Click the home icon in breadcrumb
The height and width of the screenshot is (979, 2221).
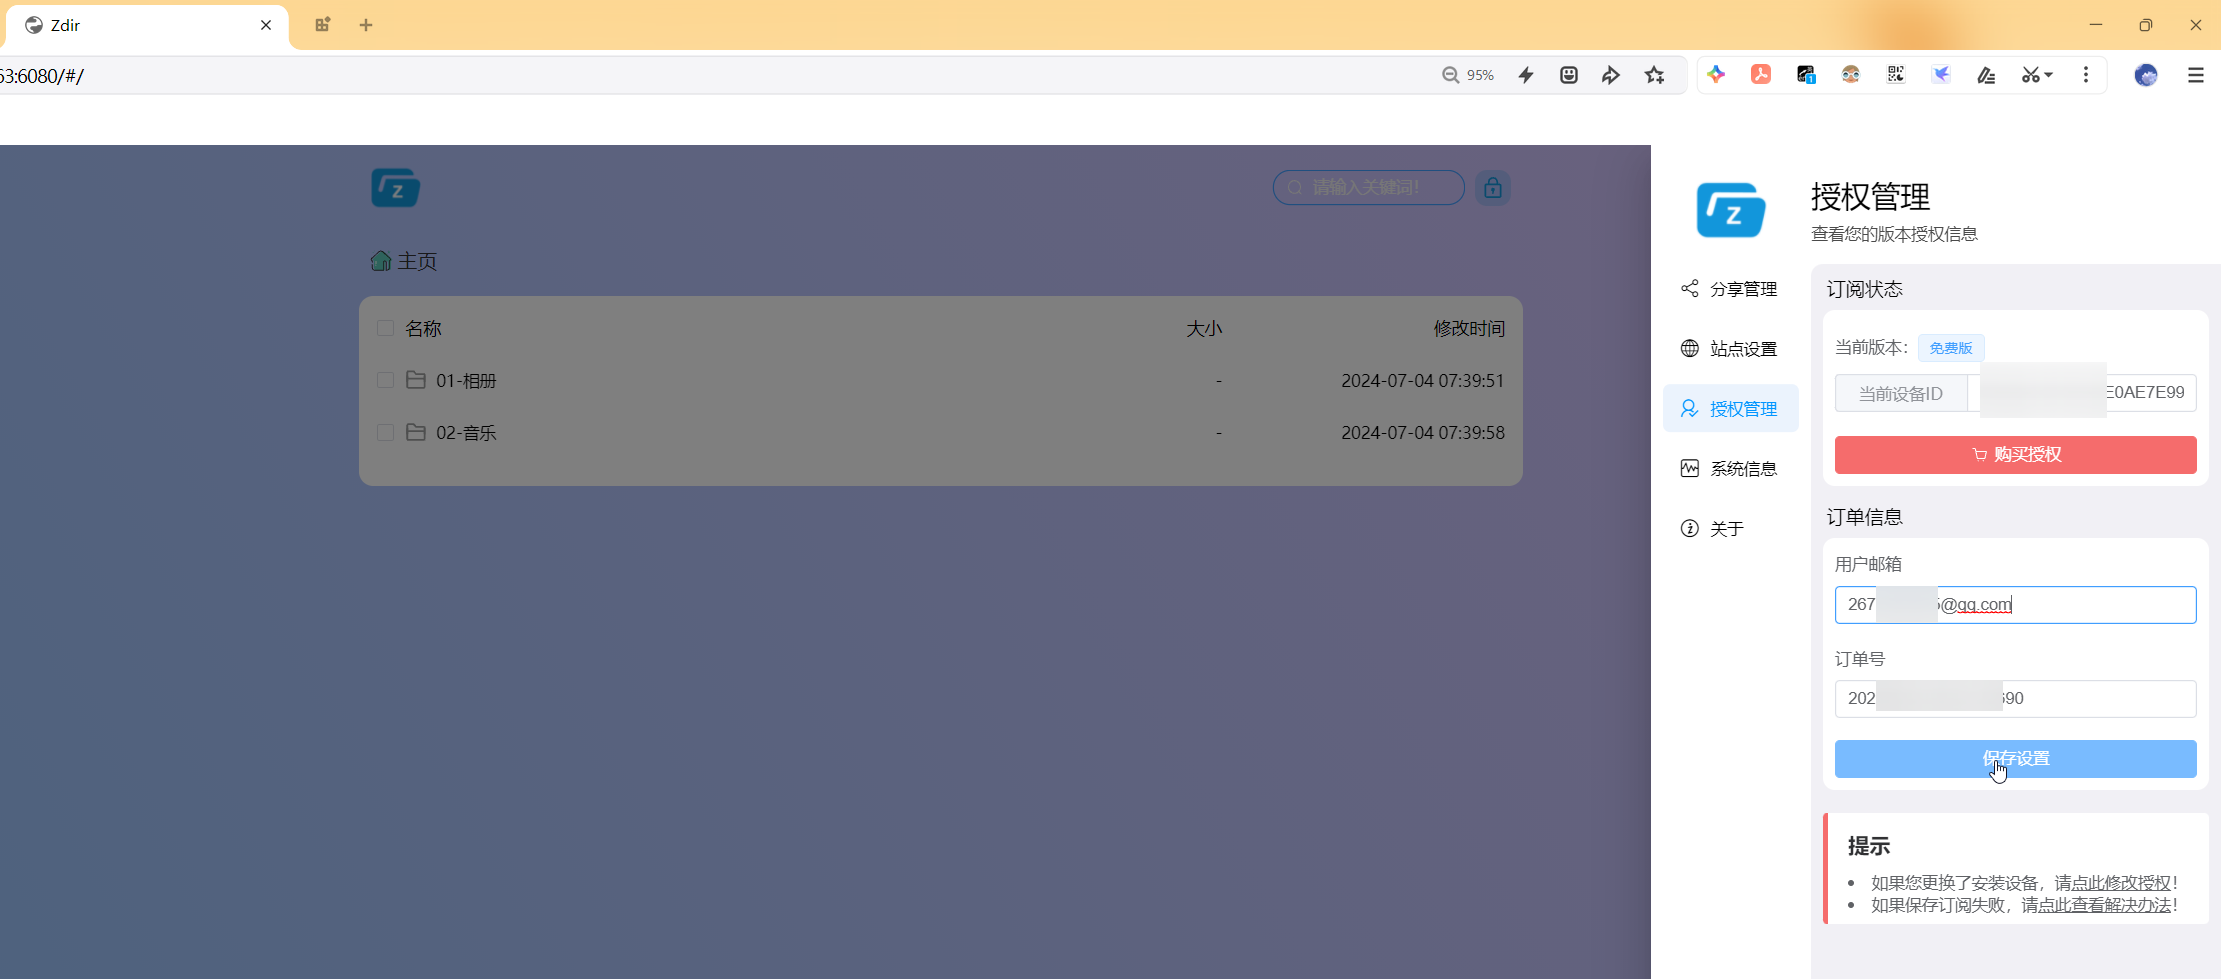click(x=381, y=261)
